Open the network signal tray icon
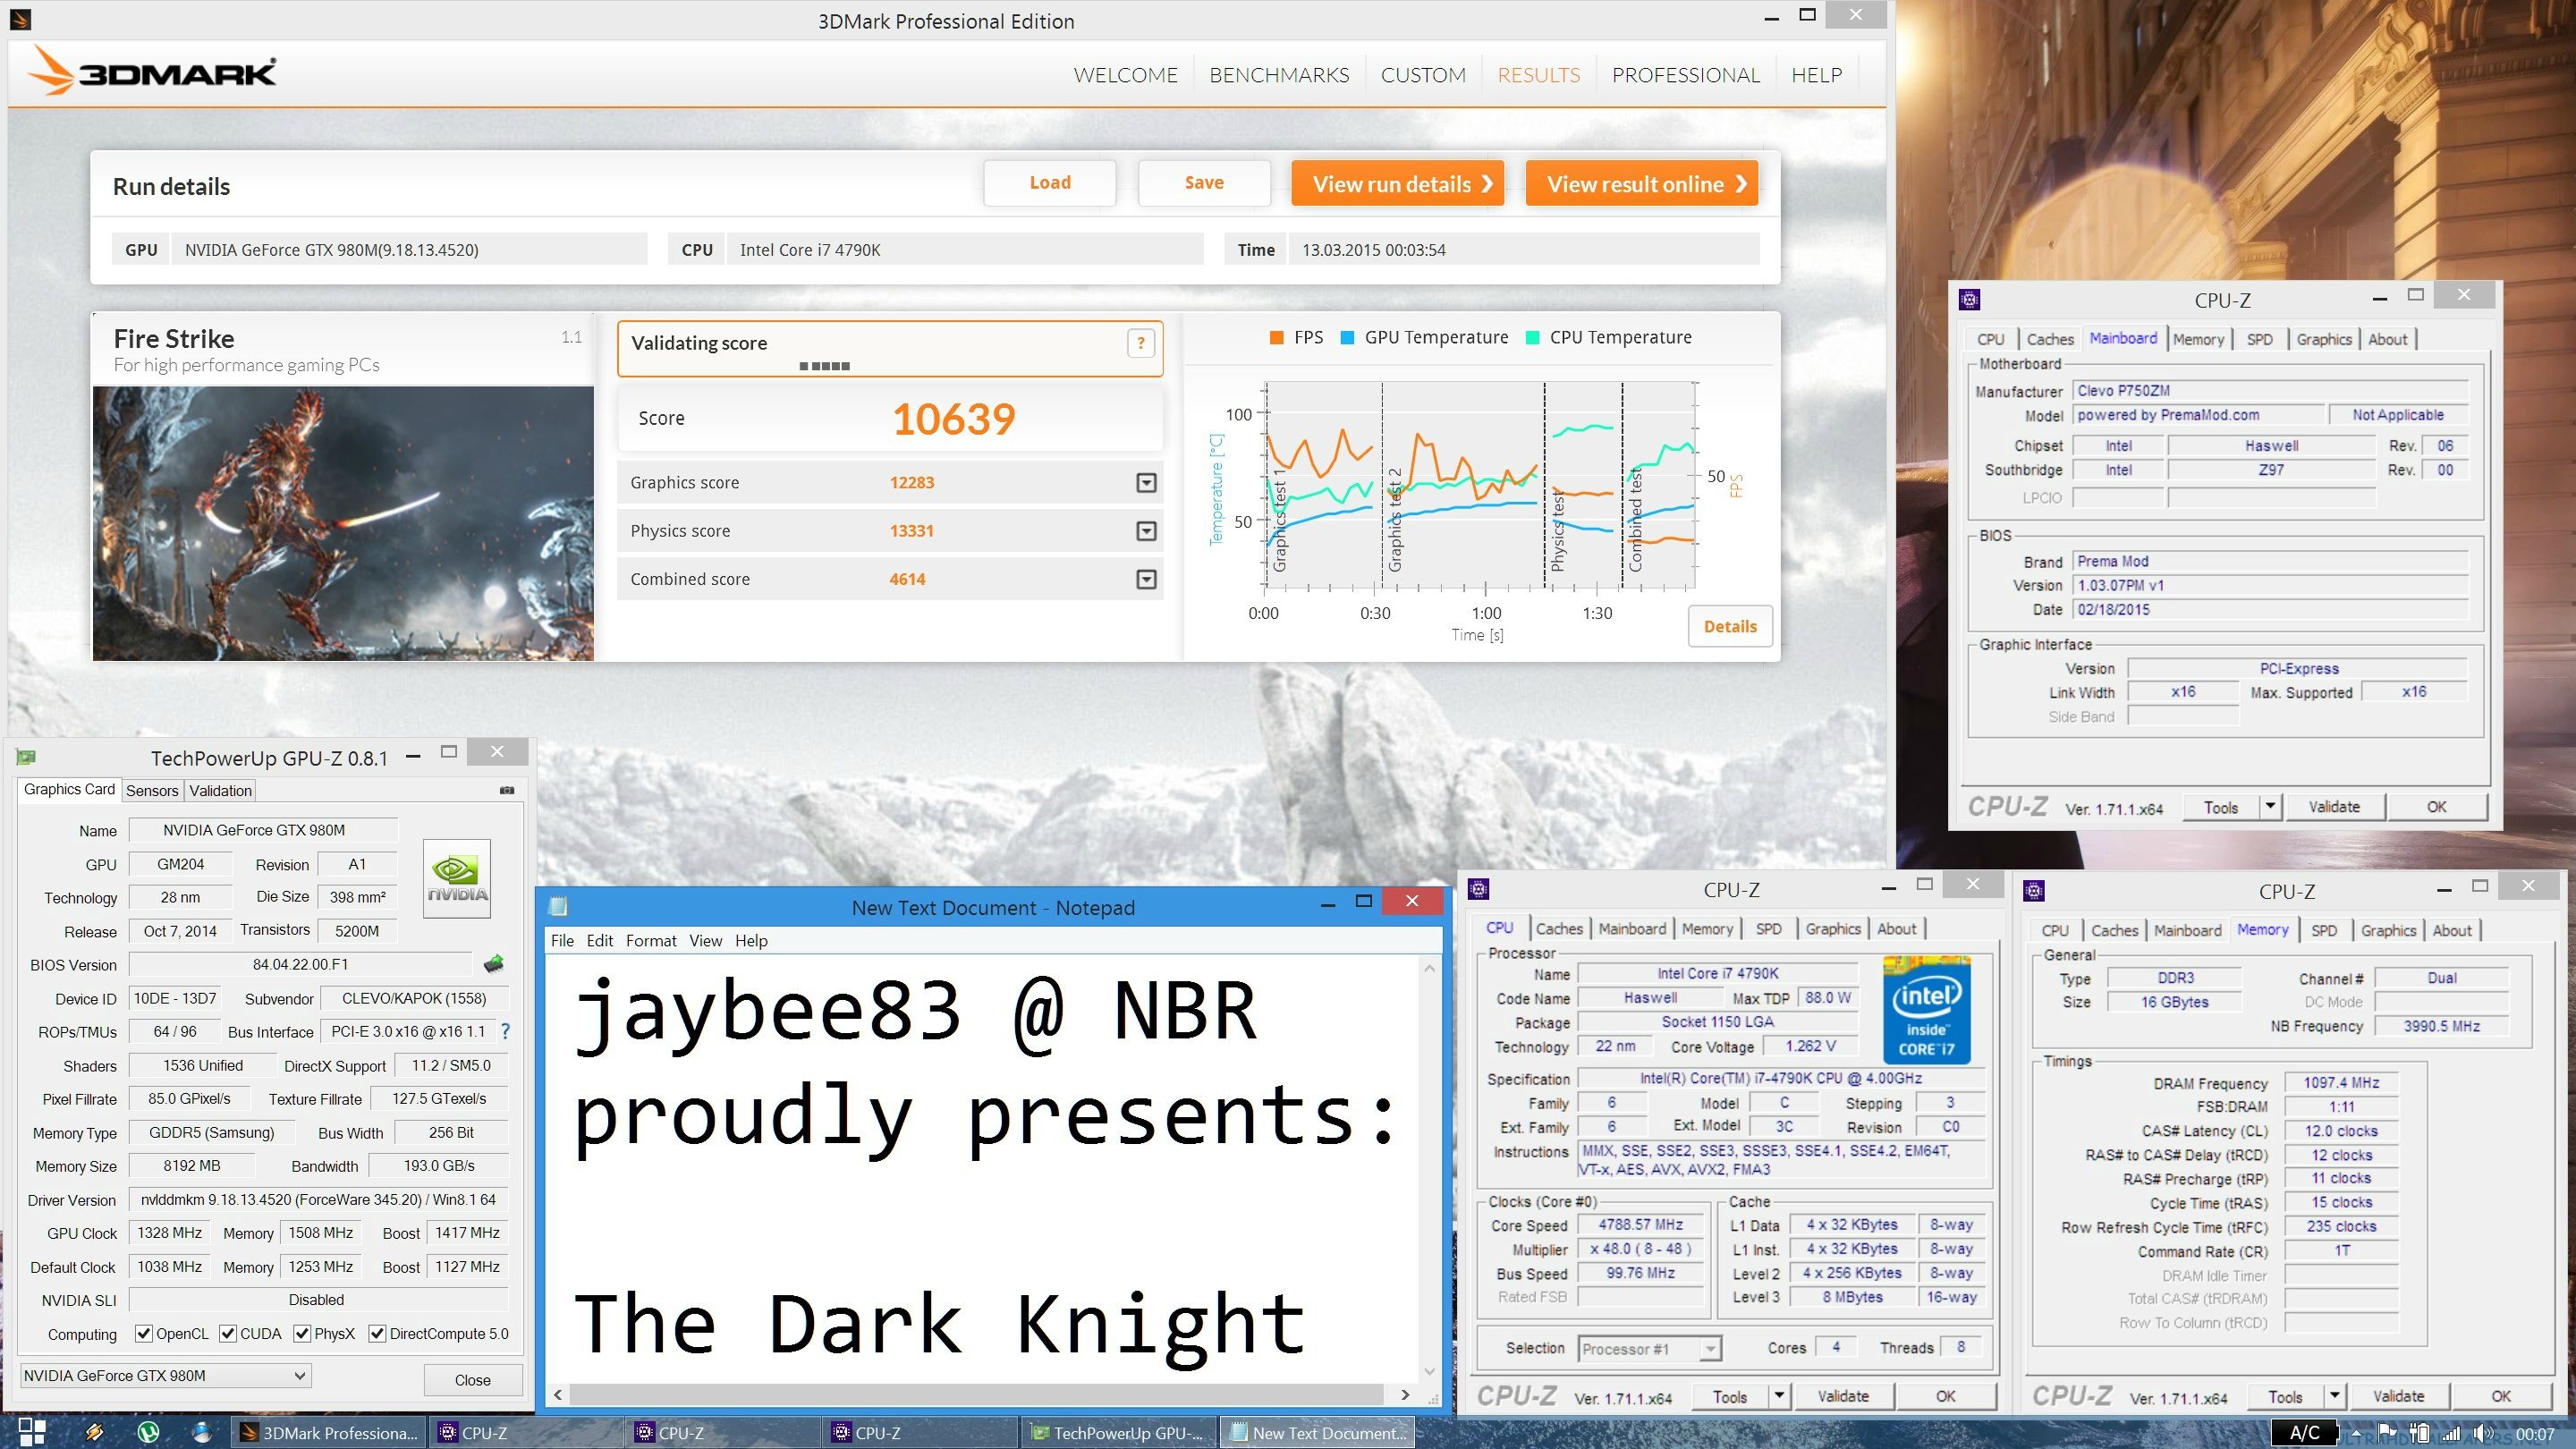 2450,1433
